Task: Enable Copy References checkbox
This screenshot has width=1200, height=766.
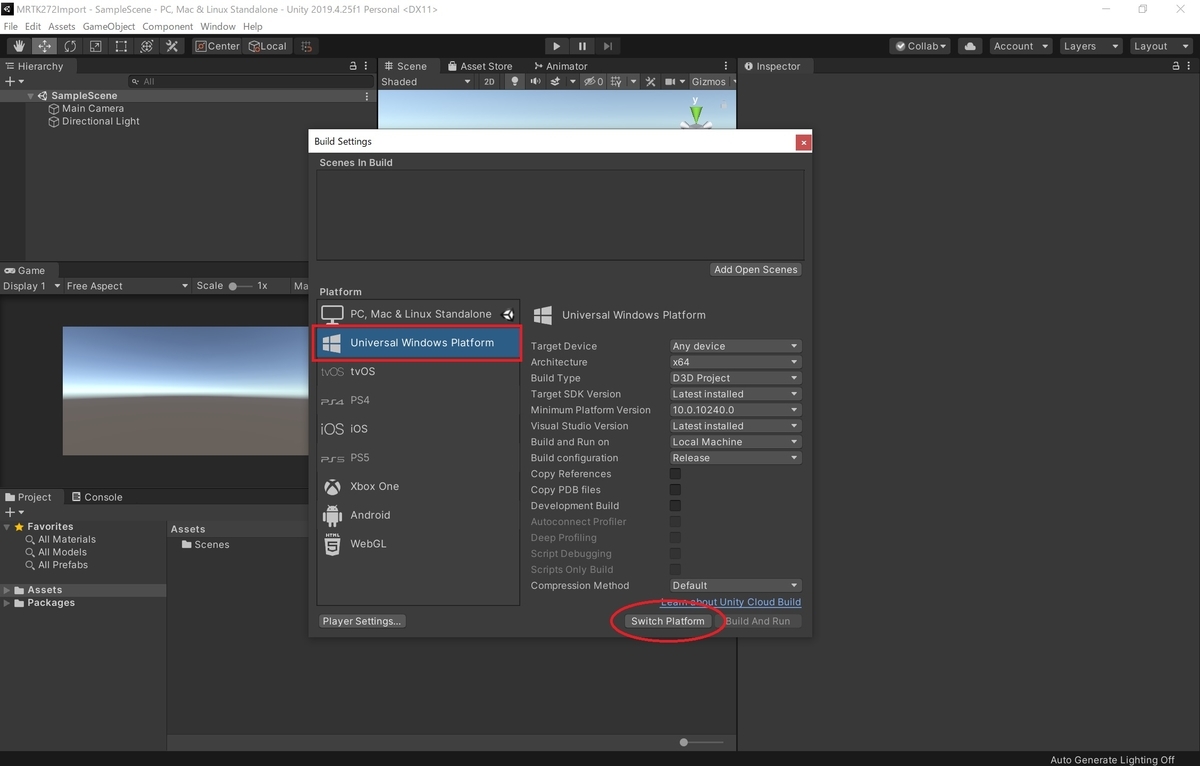Action: (675, 474)
